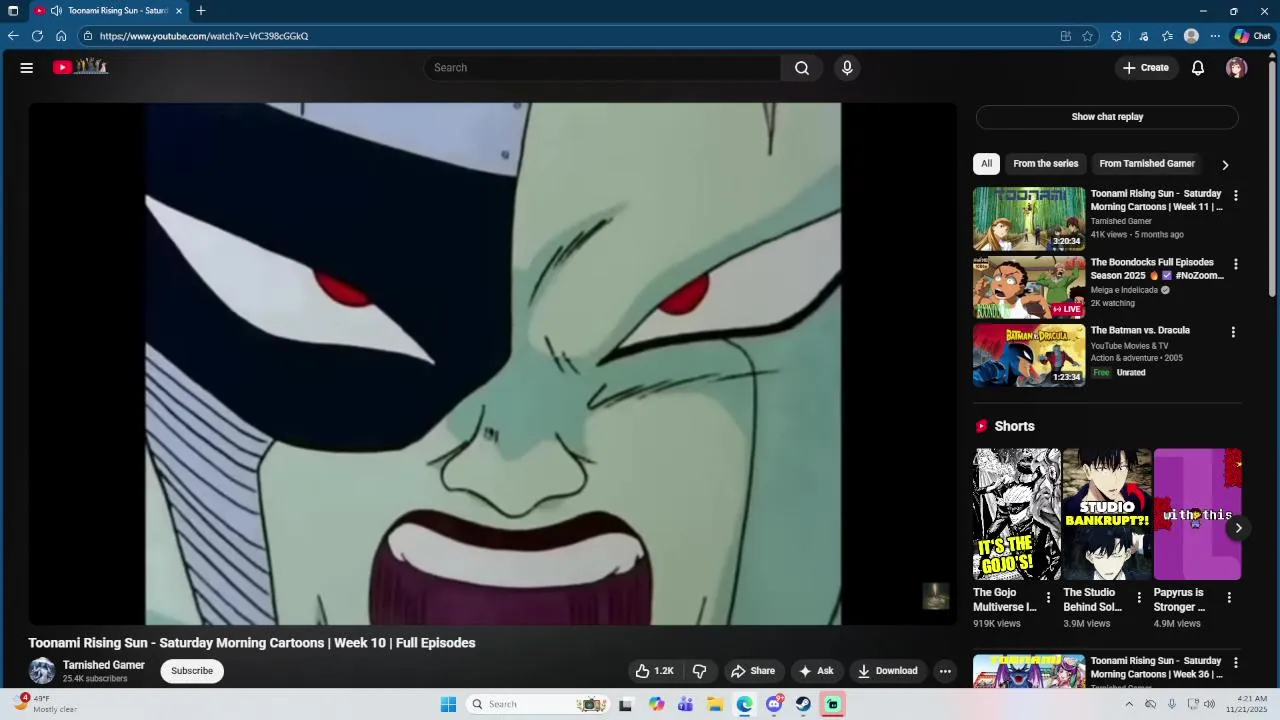Open The Studio Behind Solo short
Image resolution: width=1280 pixels, height=720 pixels.
(1107, 514)
